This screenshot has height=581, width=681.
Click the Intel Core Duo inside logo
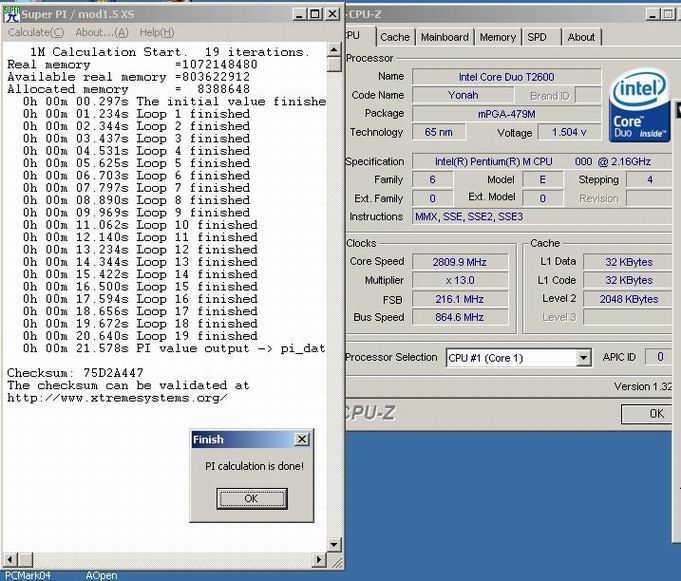click(x=639, y=107)
